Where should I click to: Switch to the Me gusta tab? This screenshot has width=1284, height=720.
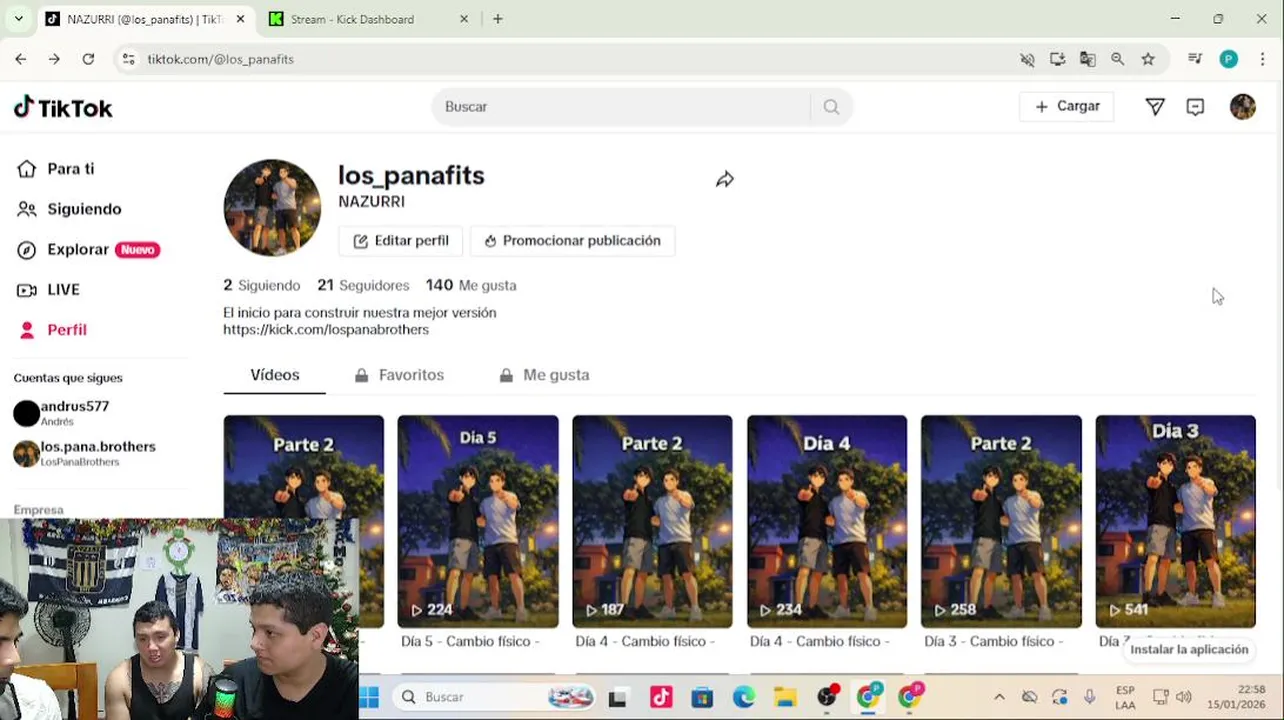point(545,375)
